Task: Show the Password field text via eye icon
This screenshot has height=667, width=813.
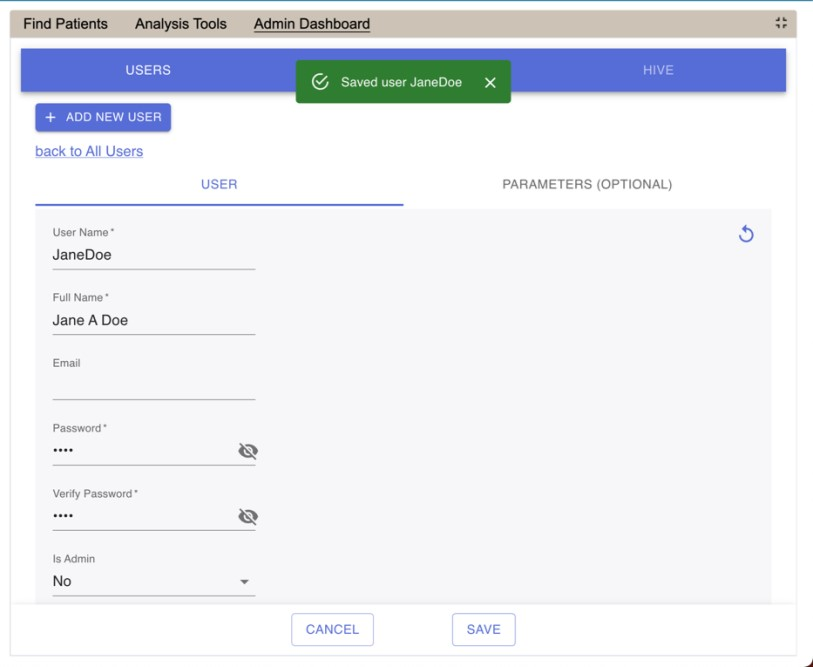Action: pyautogui.click(x=247, y=451)
